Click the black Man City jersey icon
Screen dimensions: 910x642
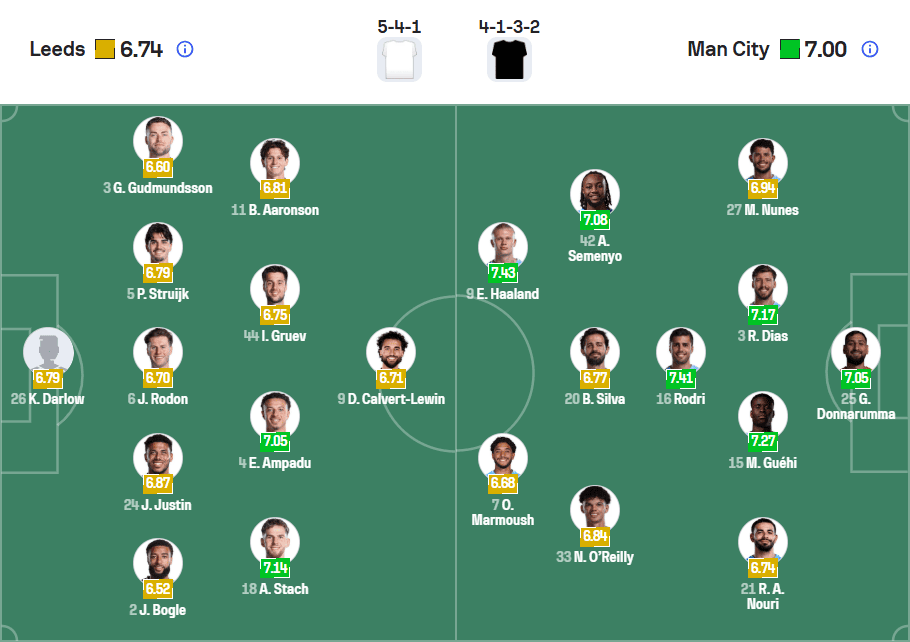[509, 58]
